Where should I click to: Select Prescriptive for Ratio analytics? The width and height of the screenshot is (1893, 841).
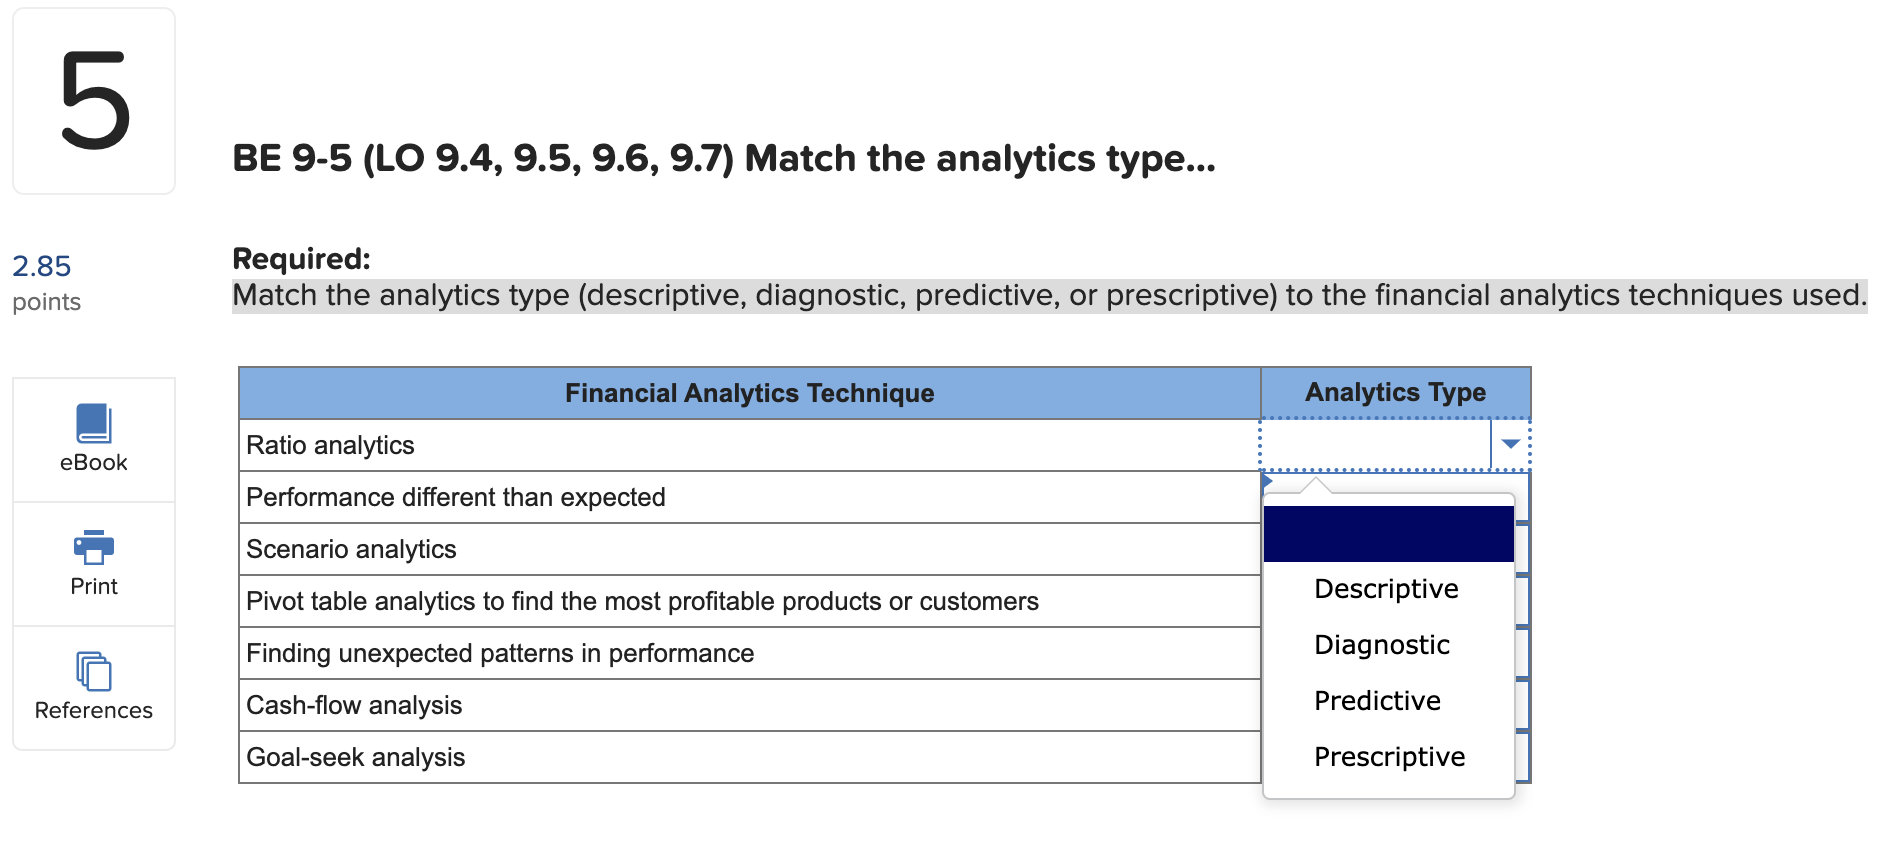(x=1388, y=757)
